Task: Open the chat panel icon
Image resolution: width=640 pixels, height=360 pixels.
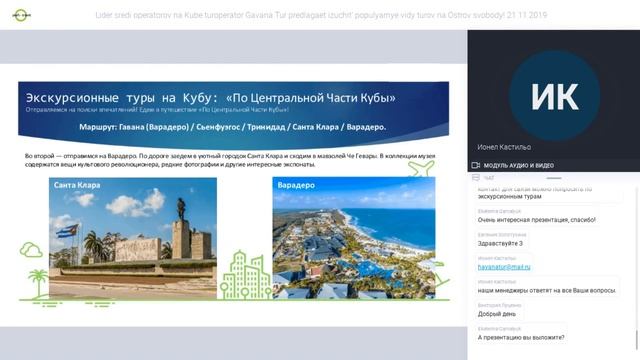Action: click(x=476, y=178)
